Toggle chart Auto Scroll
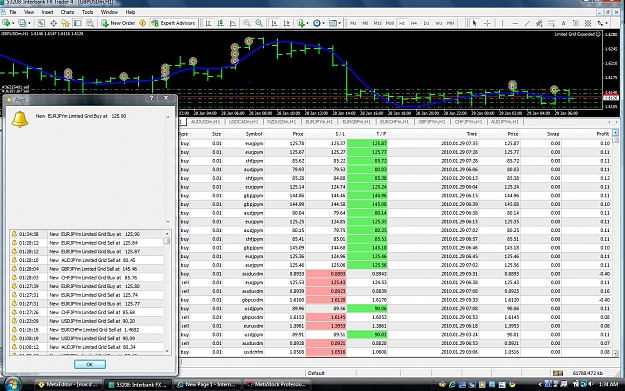 point(274,23)
